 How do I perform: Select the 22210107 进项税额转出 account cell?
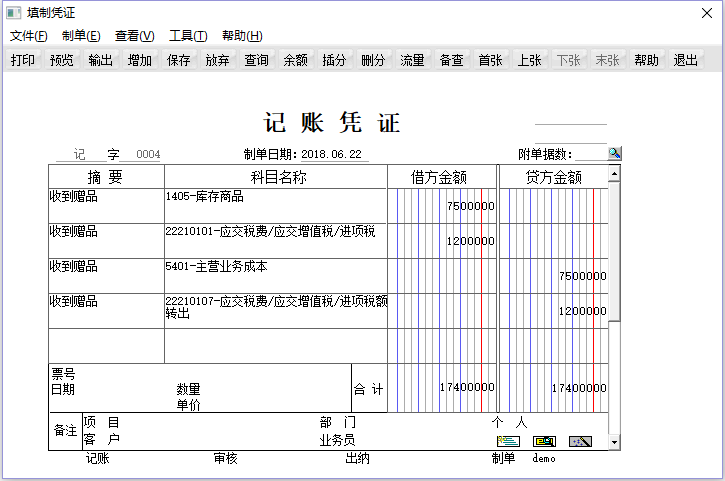(276, 311)
